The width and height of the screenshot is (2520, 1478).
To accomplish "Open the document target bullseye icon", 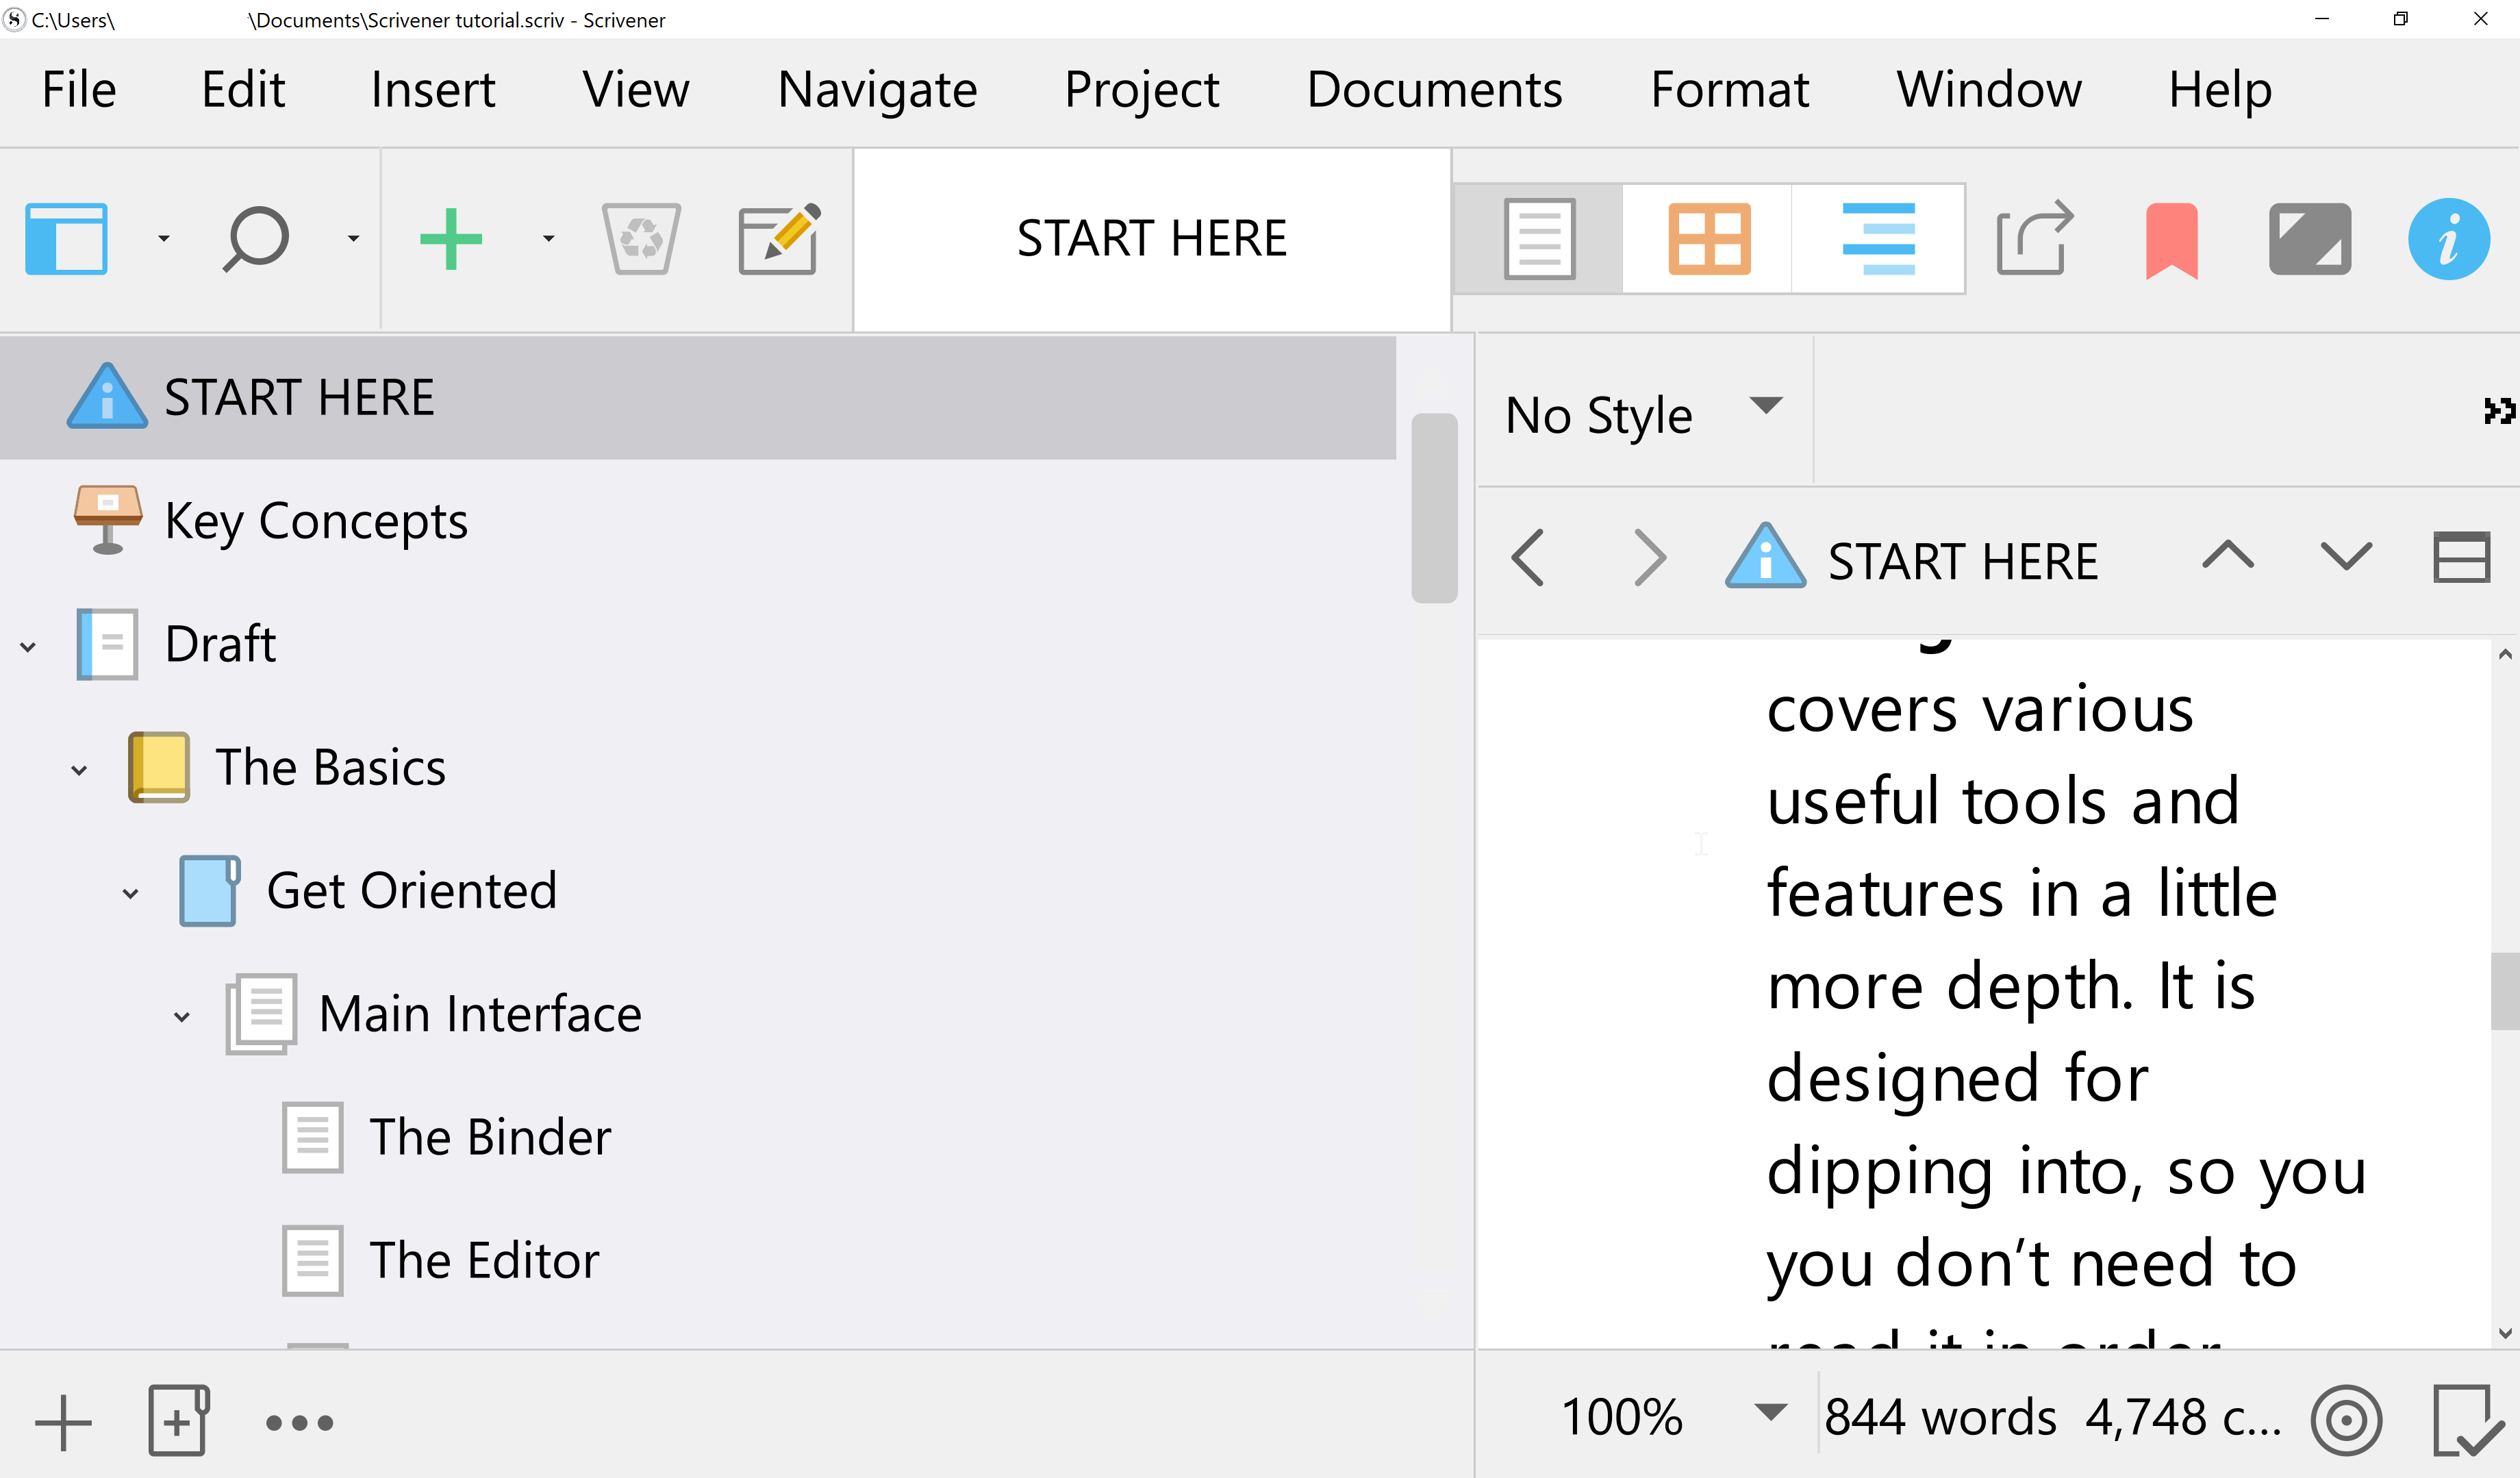I will pyautogui.click(x=2346, y=1421).
